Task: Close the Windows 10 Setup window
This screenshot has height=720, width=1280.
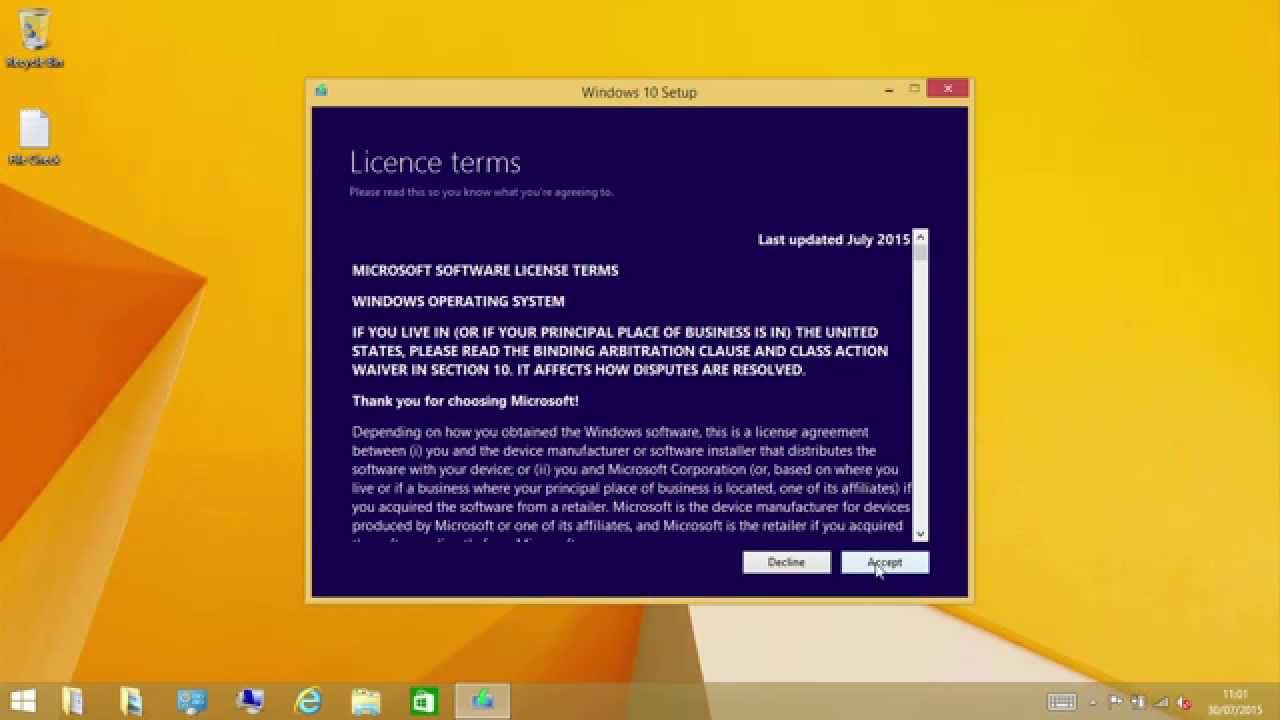Action: point(947,89)
